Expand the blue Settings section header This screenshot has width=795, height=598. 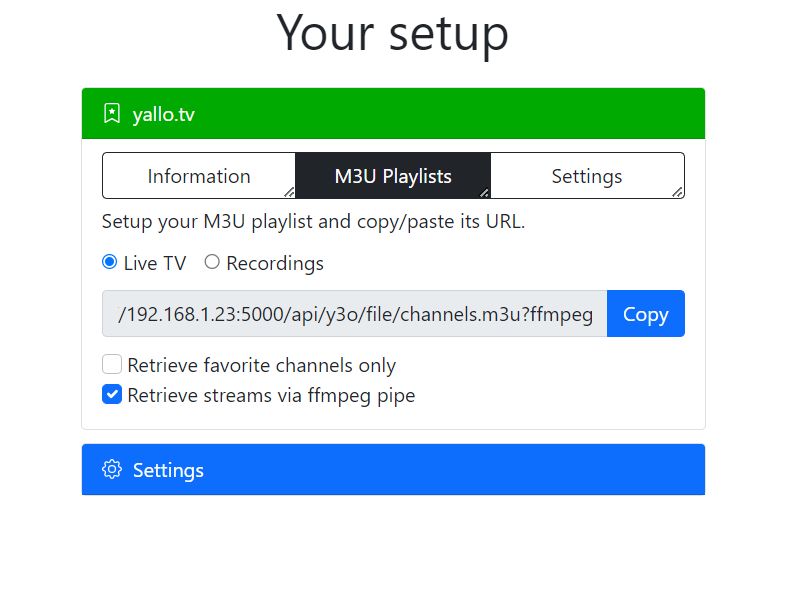tap(393, 470)
